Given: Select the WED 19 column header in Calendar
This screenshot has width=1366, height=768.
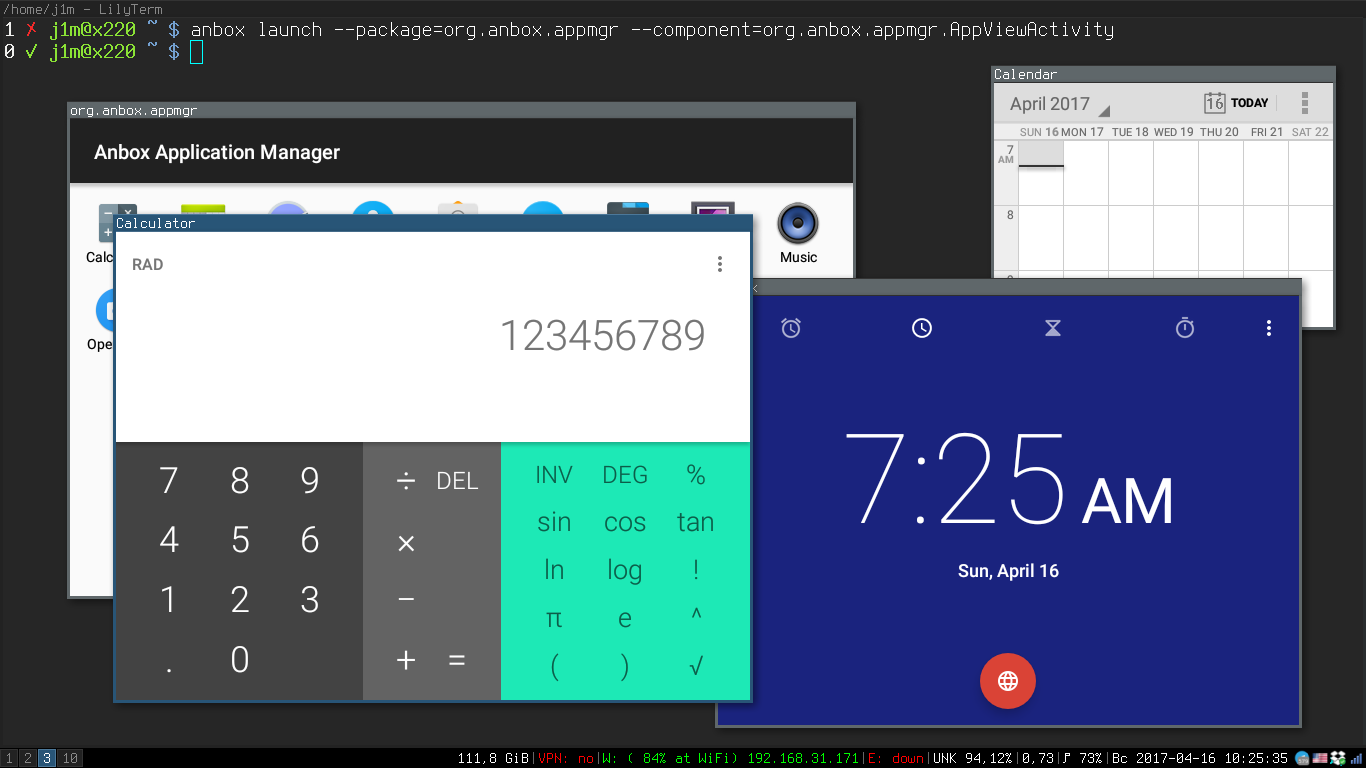Looking at the screenshot, I should tap(1174, 132).
